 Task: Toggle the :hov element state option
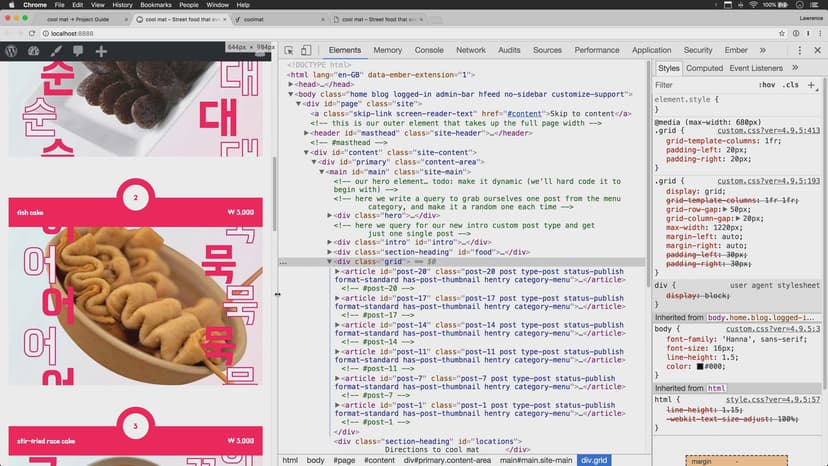tap(767, 85)
